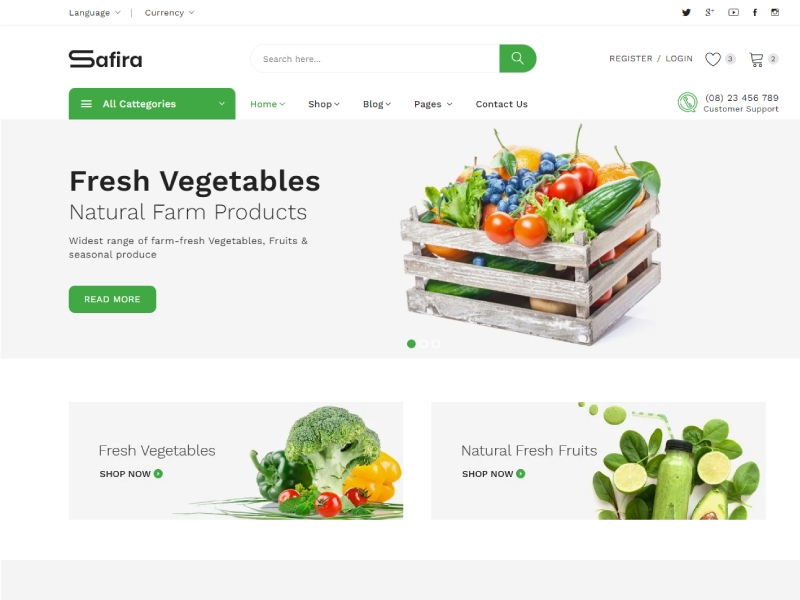This screenshot has width=800, height=600.
Task: Switch to the third slide dot
Action: click(436, 344)
